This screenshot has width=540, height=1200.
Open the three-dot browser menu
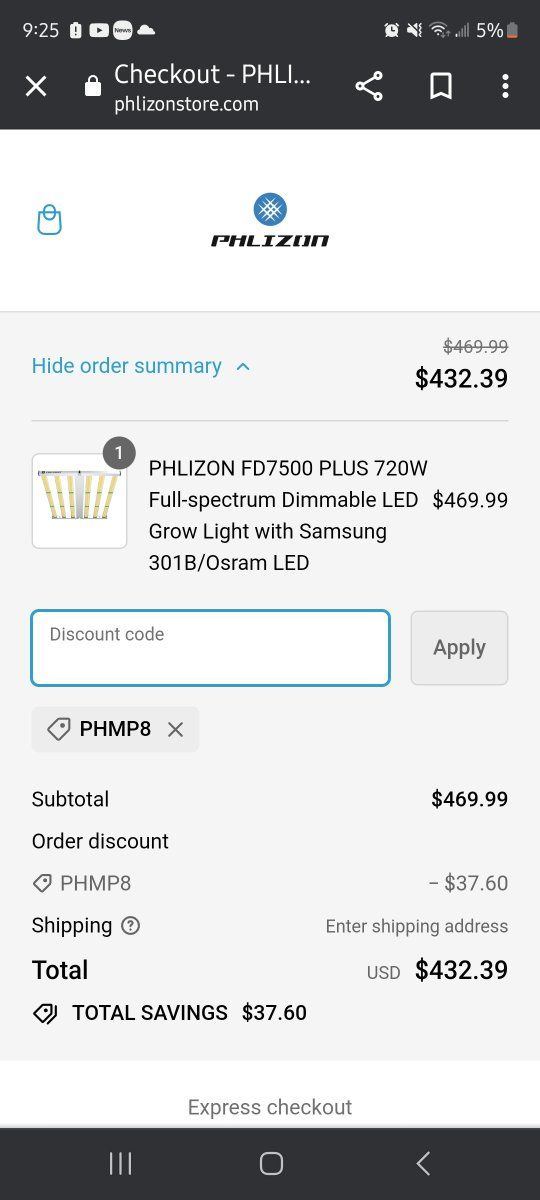[x=505, y=87]
